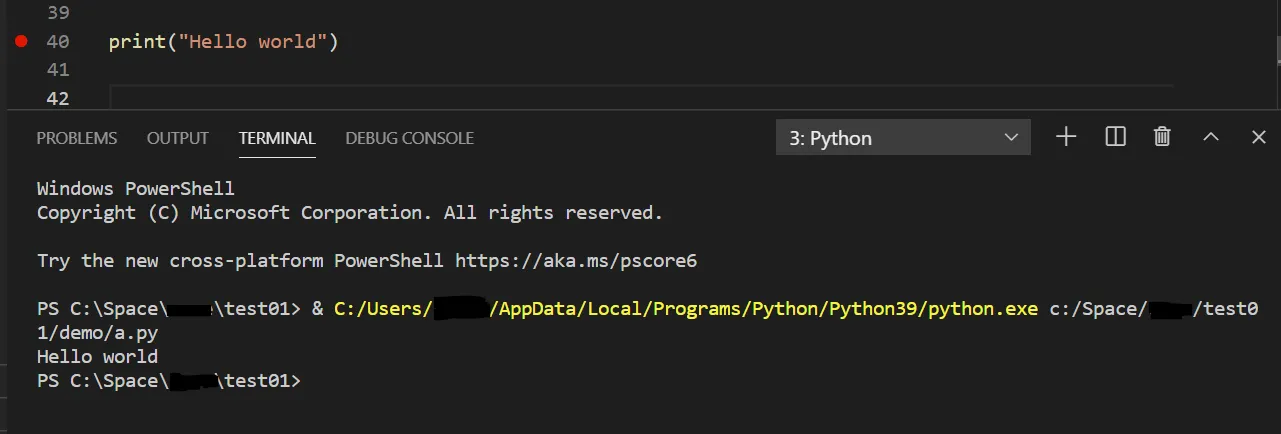Toggle the red breakpoint on line 40

pyautogui.click(x=22, y=42)
